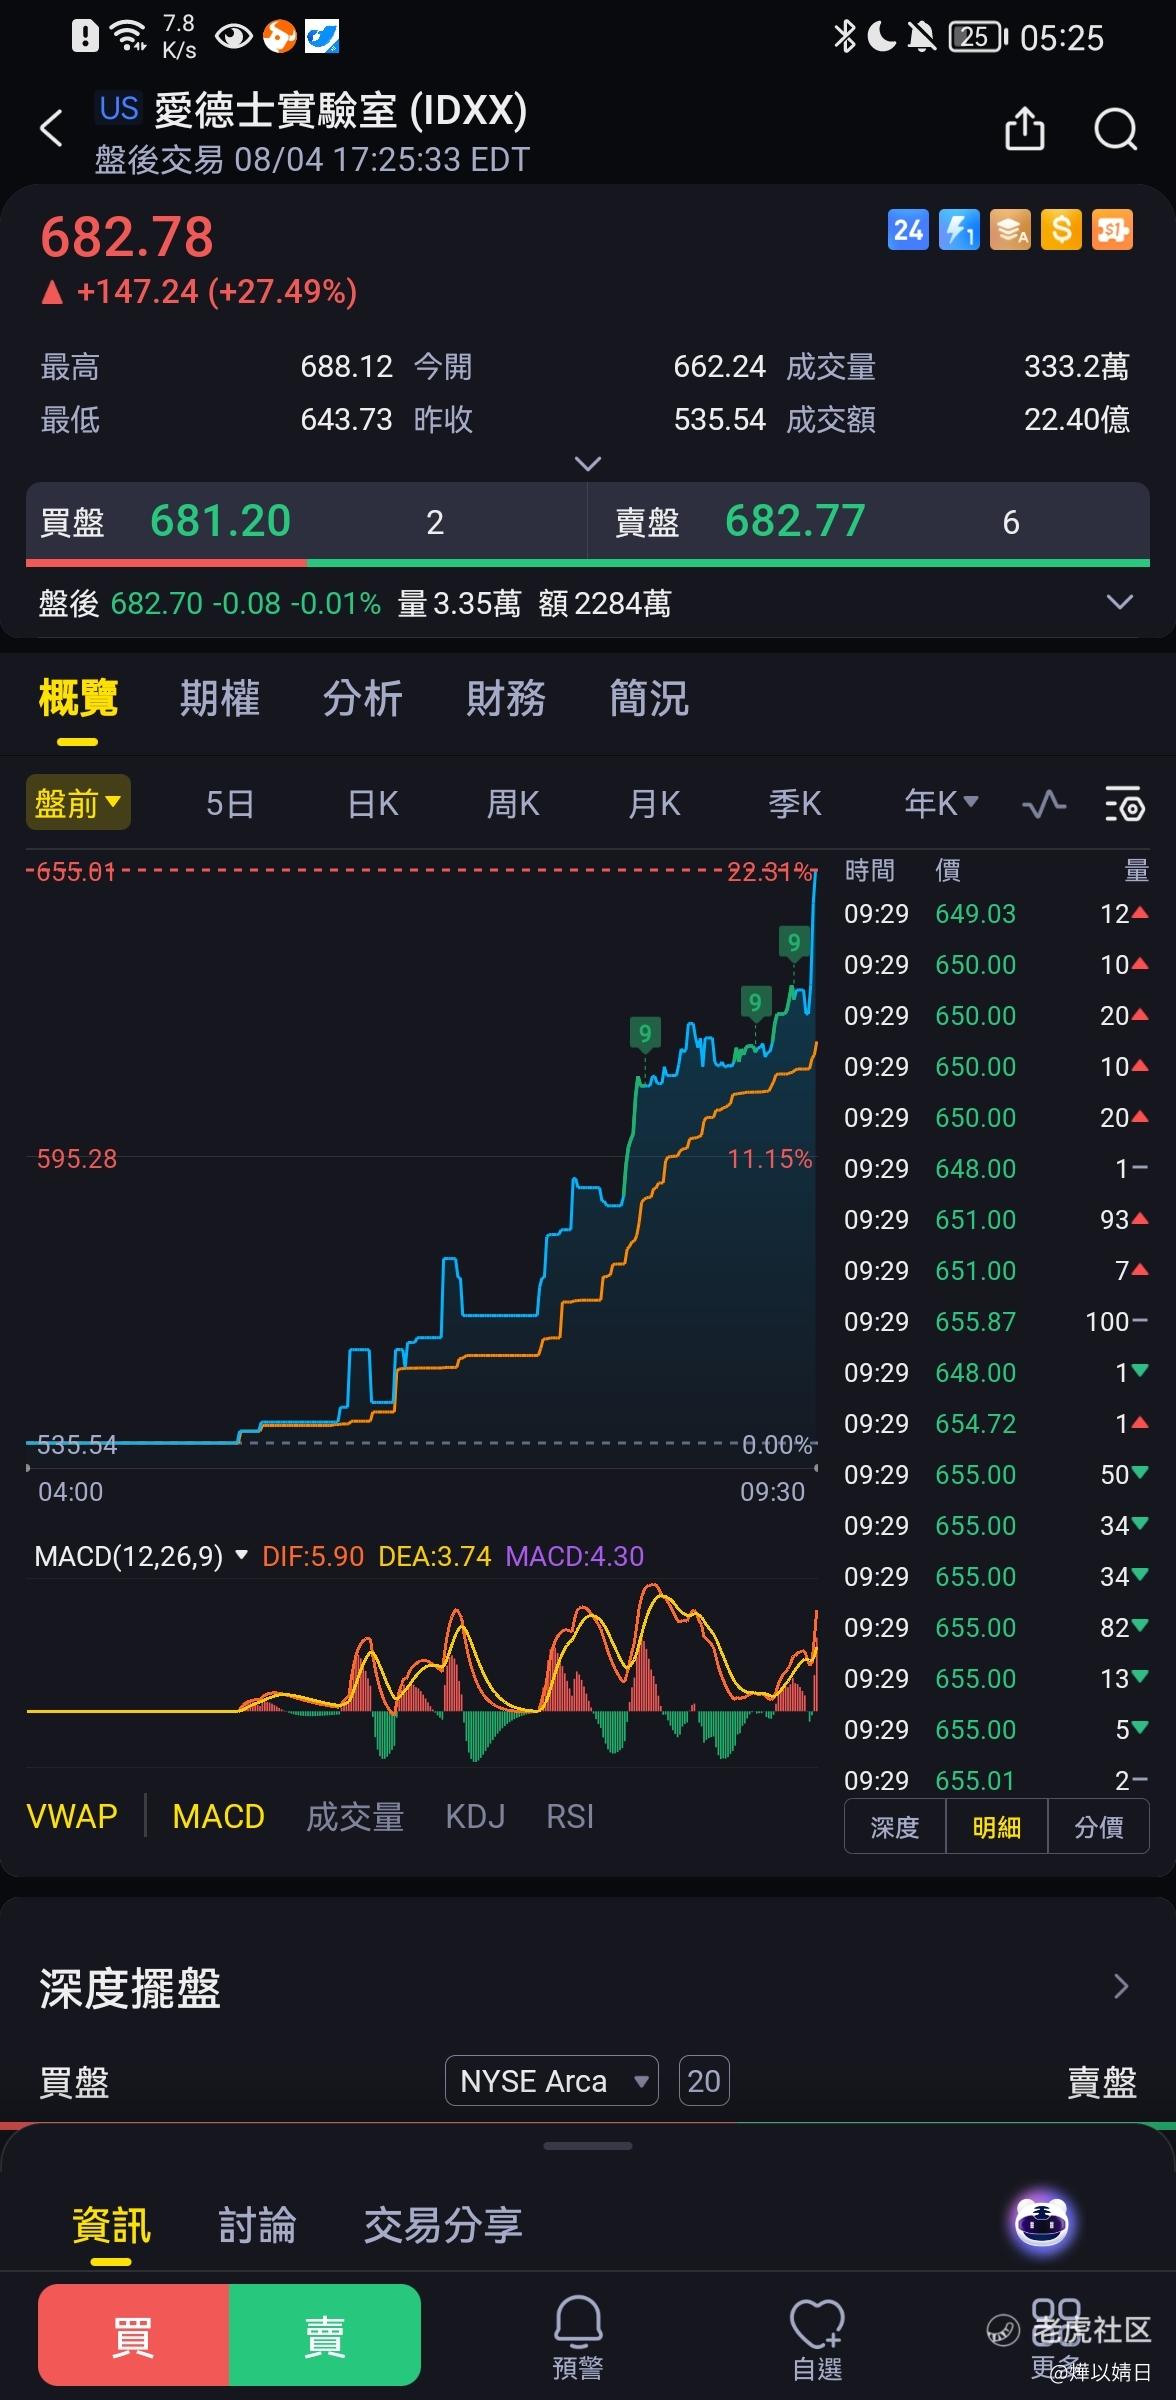The height and width of the screenshot is (2400, 1176).
Task: Select the 月K chart period
Action: click(x=654, y=803)
